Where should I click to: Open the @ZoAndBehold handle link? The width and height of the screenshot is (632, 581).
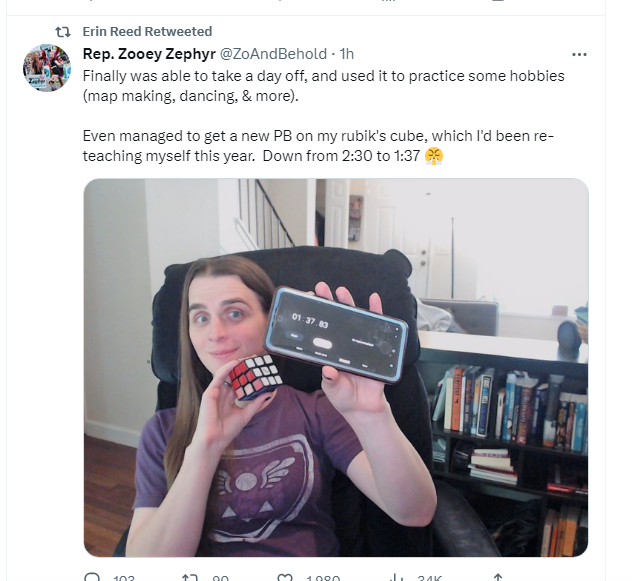(273, 54)
